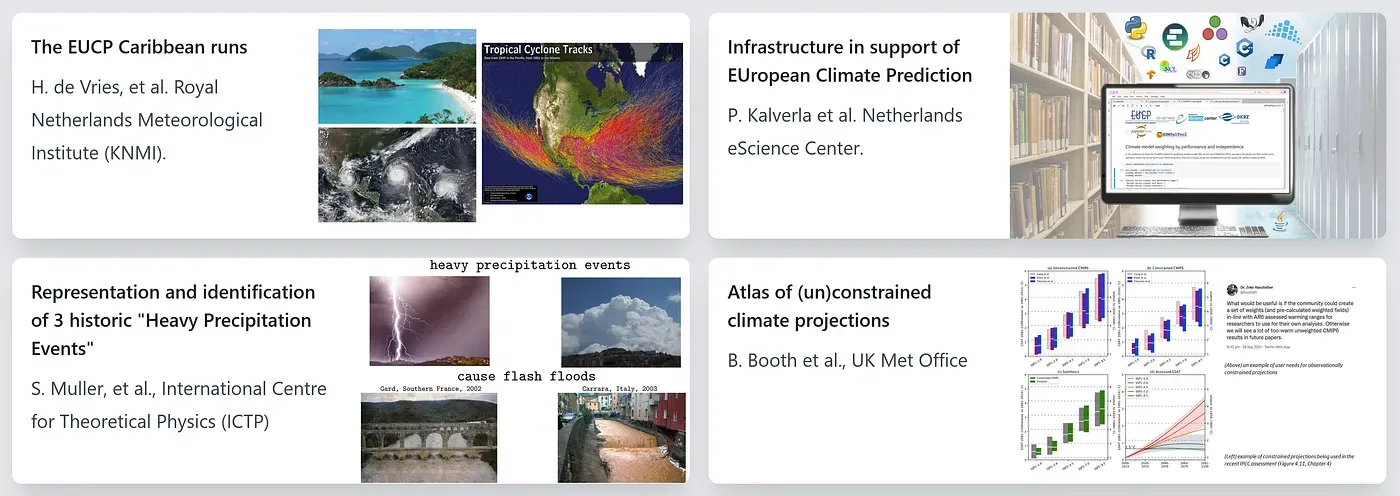Open Atlas of (un)constrained climate projections title
Viewport: 1400px width, 496px height.
tap(829, 306)
